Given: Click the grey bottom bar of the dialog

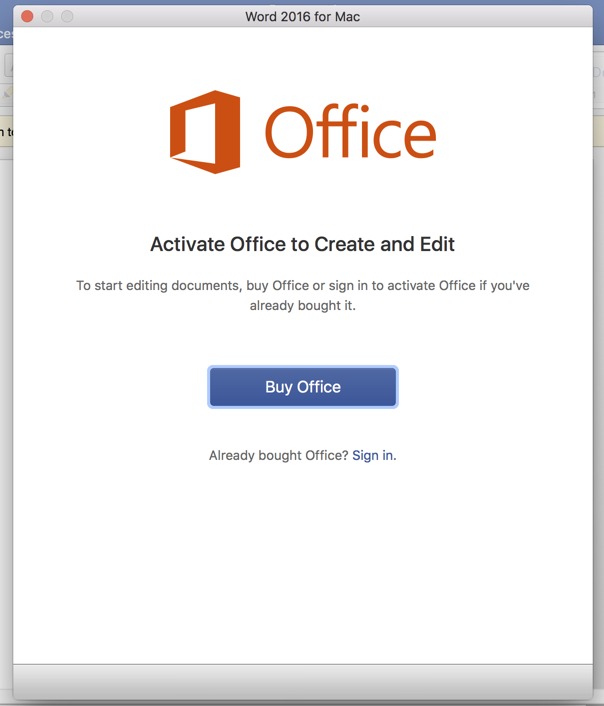Looking at the screenshot, I should [x=302, y=681].
